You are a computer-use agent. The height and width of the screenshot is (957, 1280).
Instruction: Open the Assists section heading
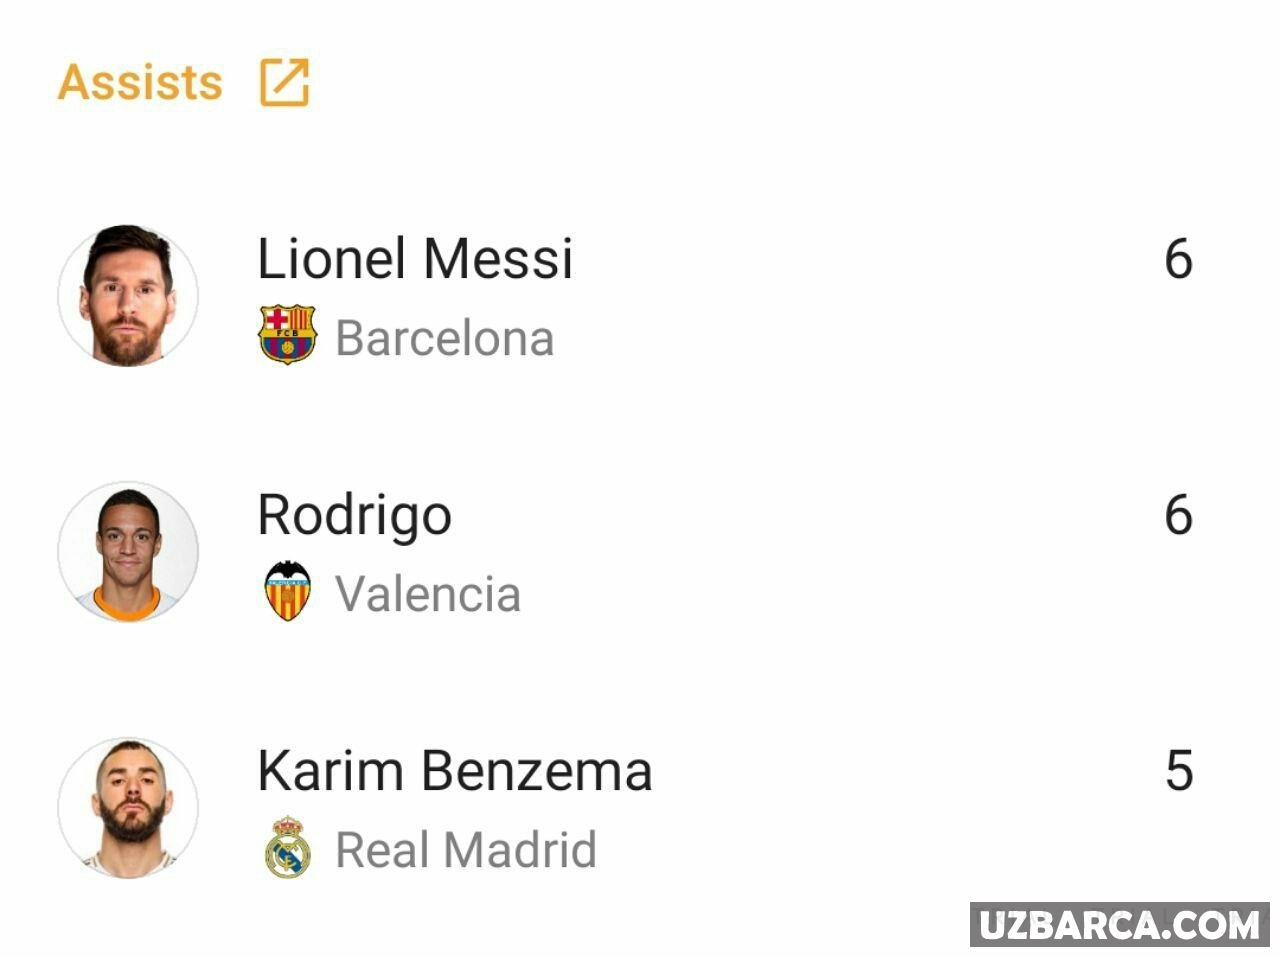(x=140, y=82)
